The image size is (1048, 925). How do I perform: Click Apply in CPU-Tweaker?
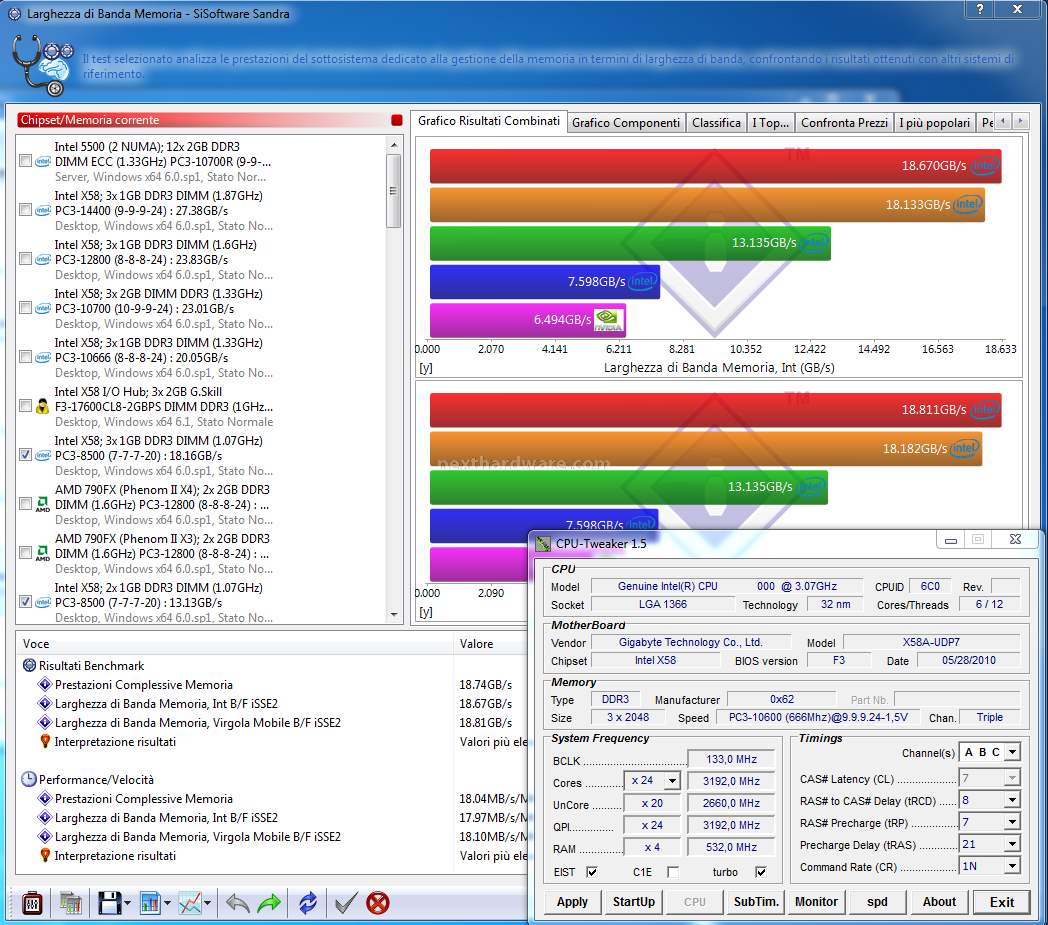point(573,902)
